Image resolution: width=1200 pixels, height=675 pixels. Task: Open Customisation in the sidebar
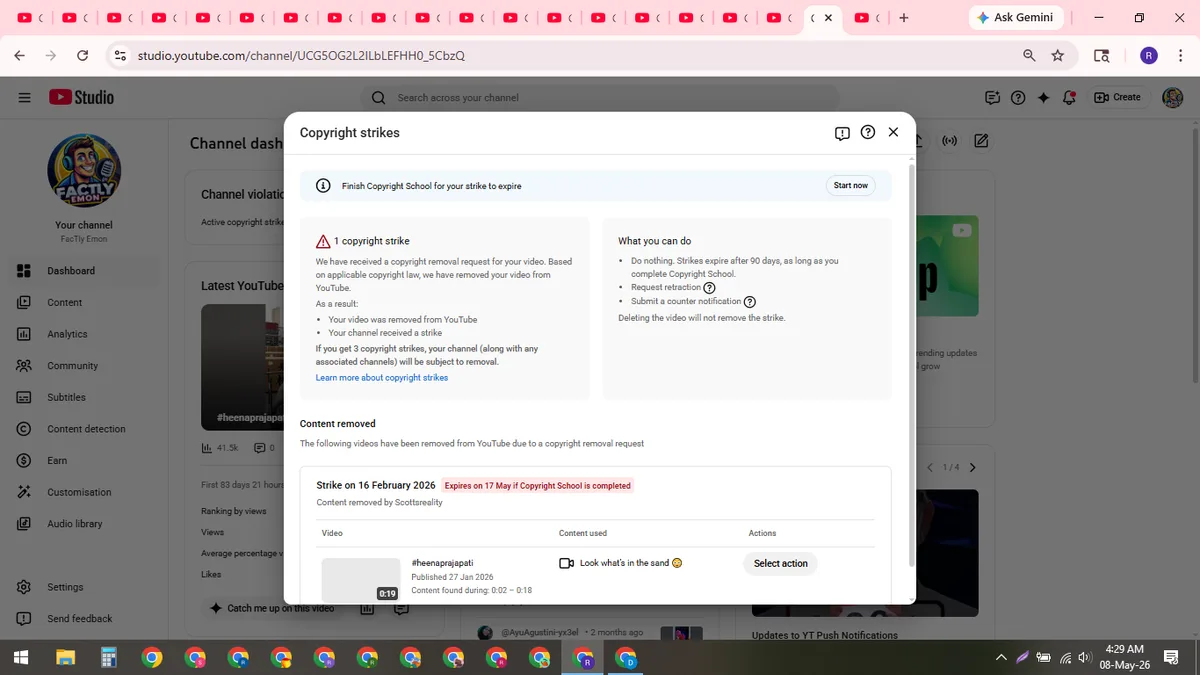[85, 492]
